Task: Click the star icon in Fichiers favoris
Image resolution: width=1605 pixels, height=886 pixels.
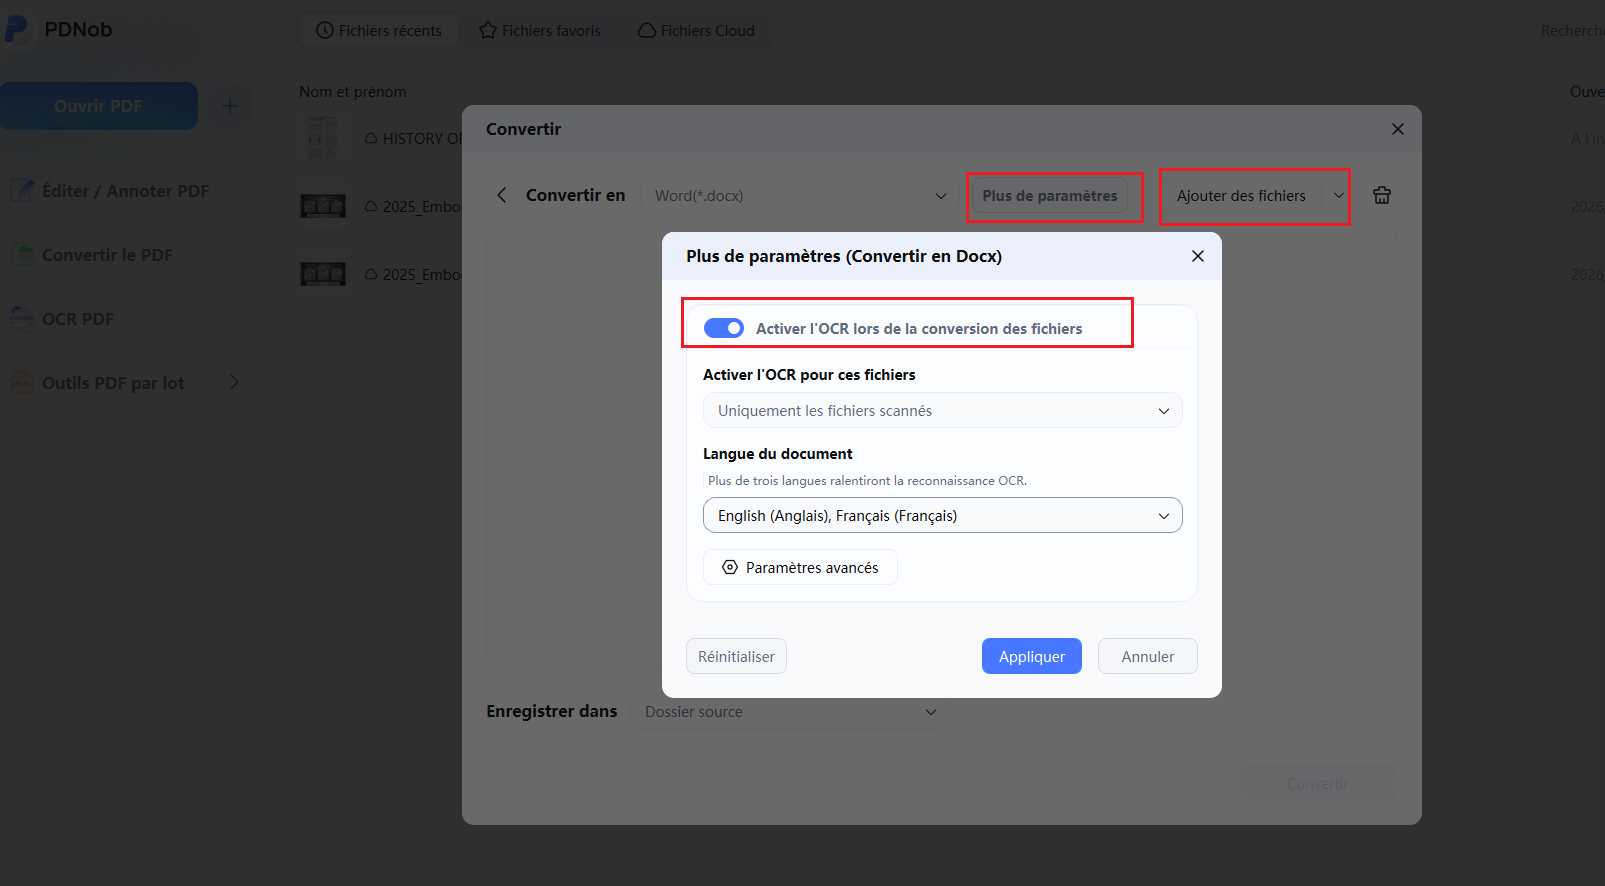Action: pos(488,31)
